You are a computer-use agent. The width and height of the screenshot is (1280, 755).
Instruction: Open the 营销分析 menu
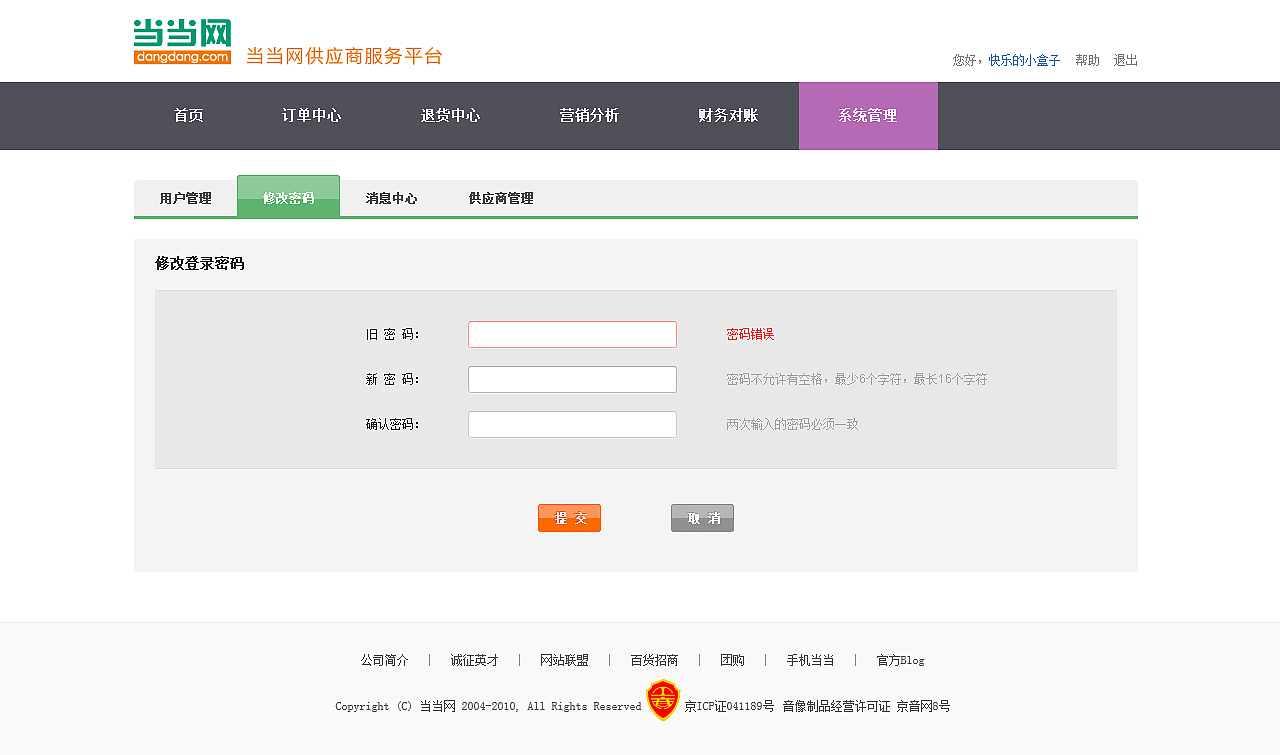point(589,115)
